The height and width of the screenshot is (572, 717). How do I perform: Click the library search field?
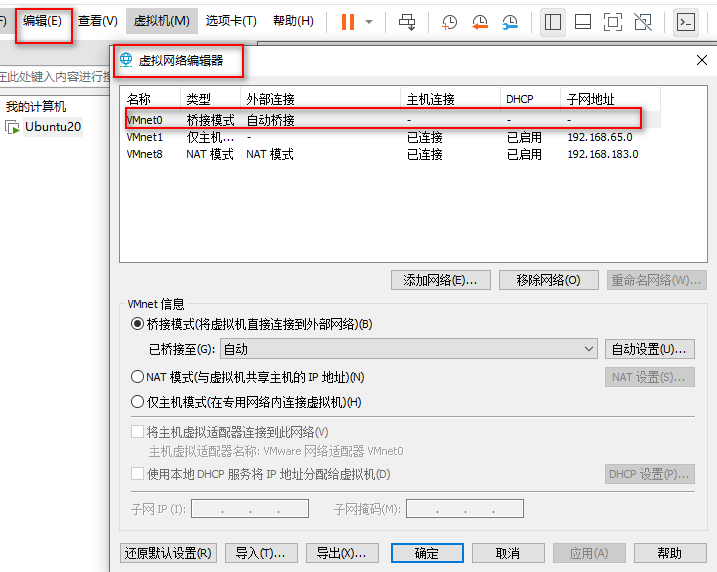[x=55, y=76]
